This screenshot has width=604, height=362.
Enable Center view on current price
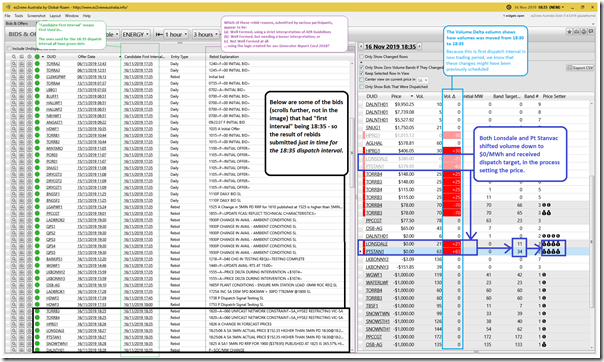[361, 80]
